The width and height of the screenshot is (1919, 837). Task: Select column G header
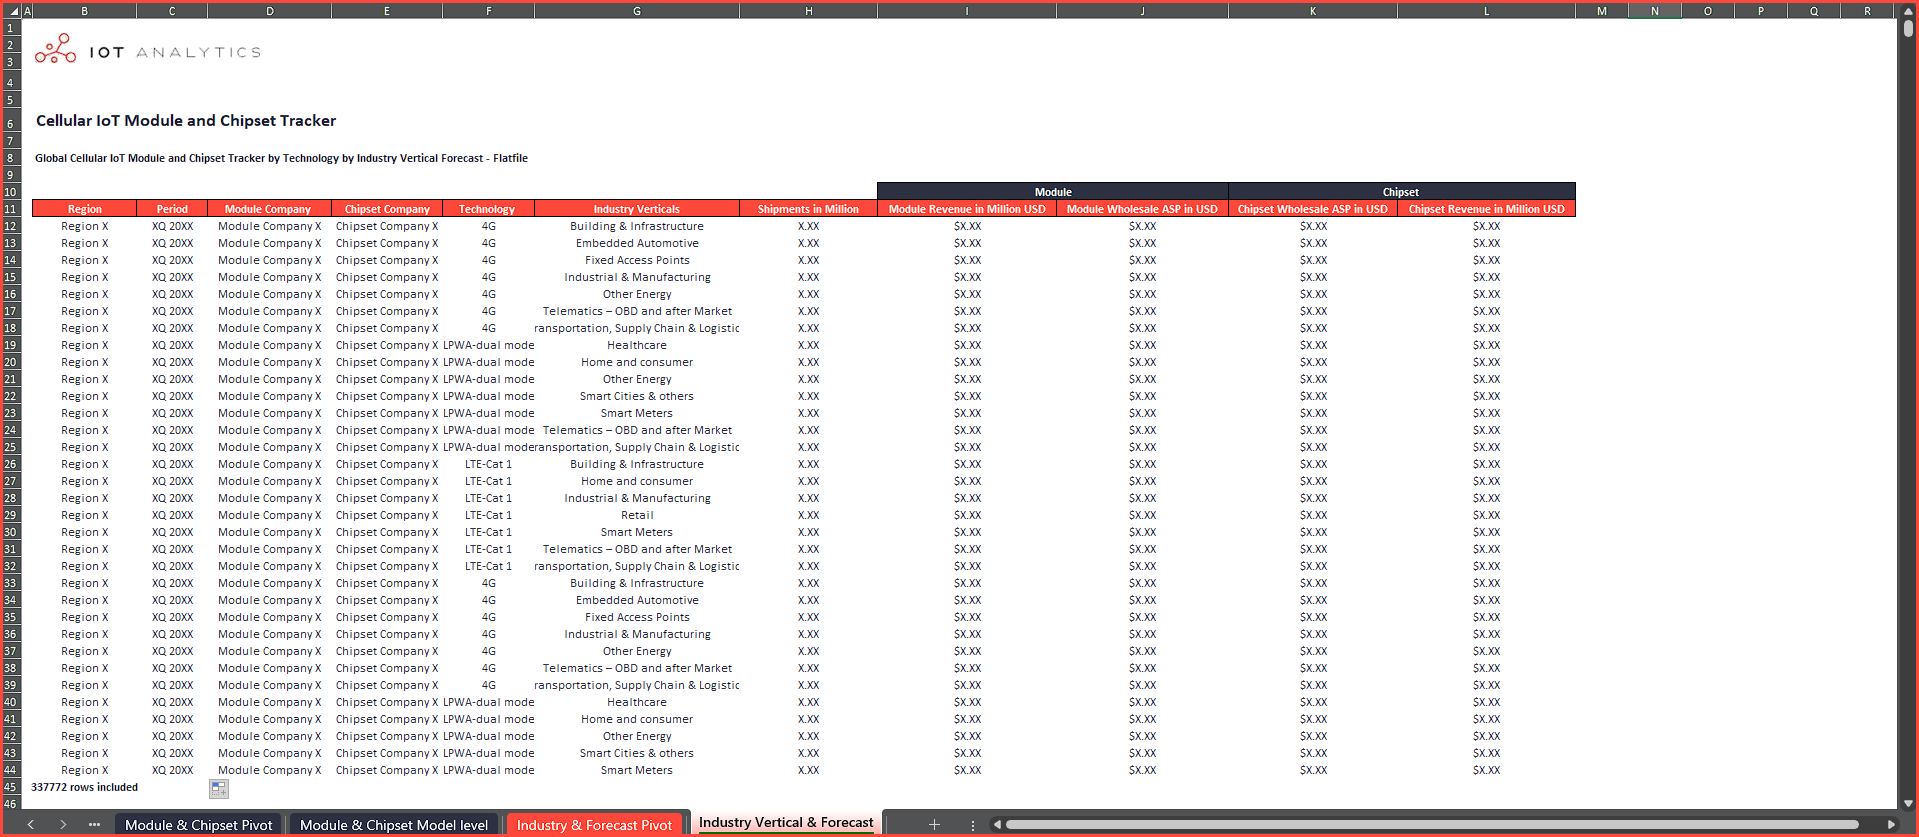pyautogui.click(x=637, y=11)
